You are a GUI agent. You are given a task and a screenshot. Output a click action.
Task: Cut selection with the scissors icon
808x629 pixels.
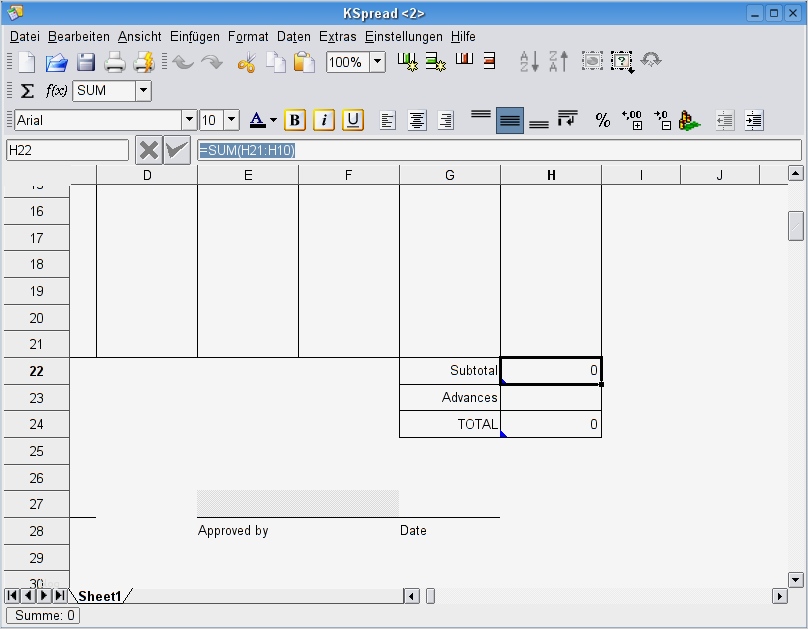pos(246,62)
